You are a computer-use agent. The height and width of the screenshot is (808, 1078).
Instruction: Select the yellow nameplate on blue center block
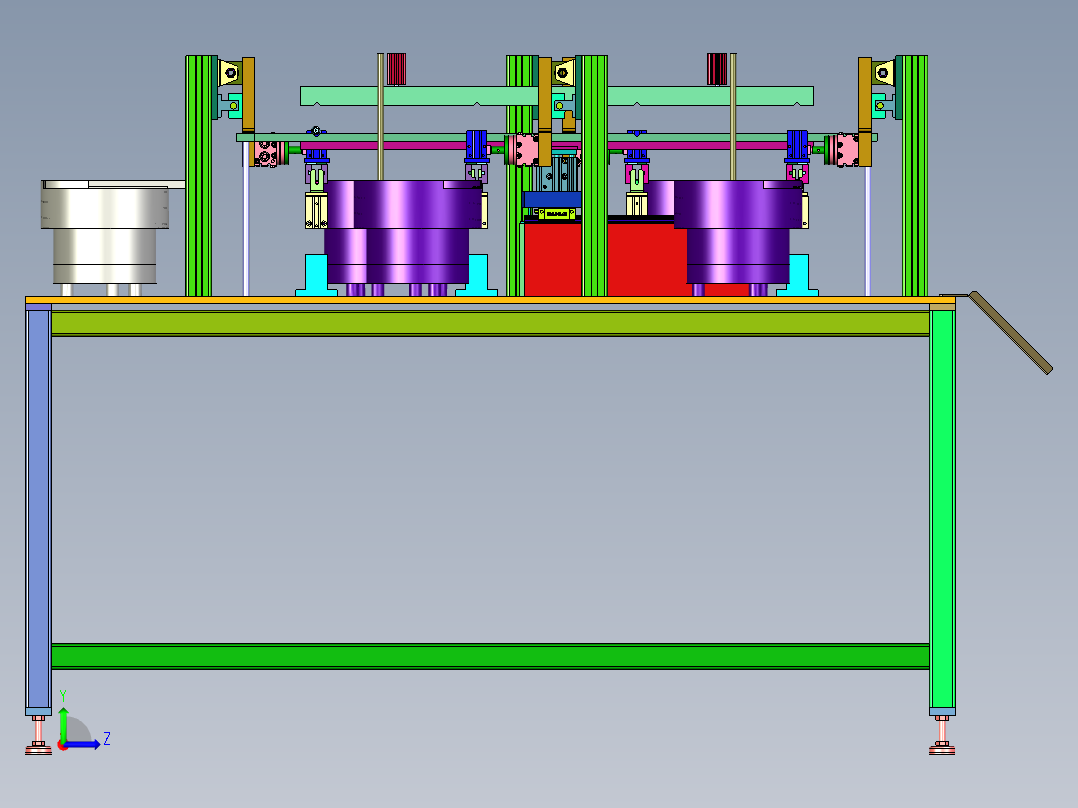[x=557, y=214]
